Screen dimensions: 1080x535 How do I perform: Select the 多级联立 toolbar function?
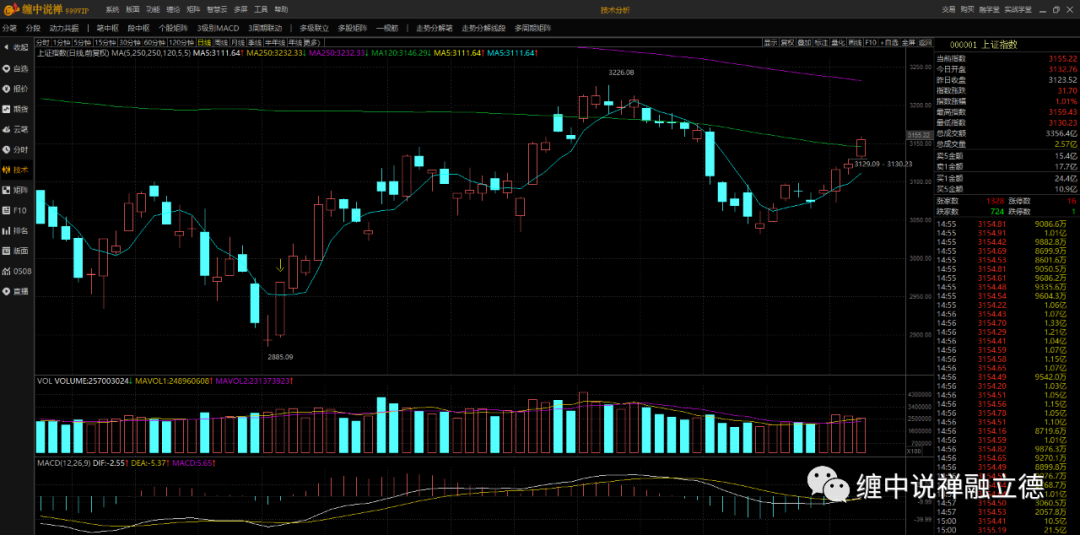pos(314,28)
